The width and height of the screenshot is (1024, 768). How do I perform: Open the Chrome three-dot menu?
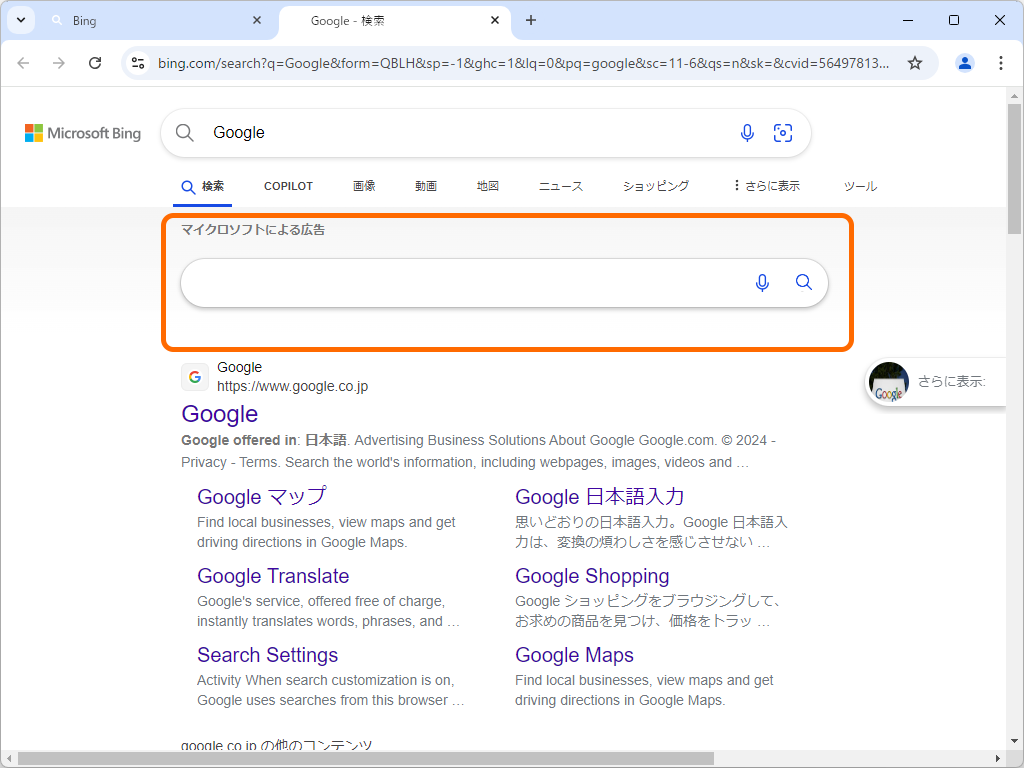click(x=1001, y=62)
